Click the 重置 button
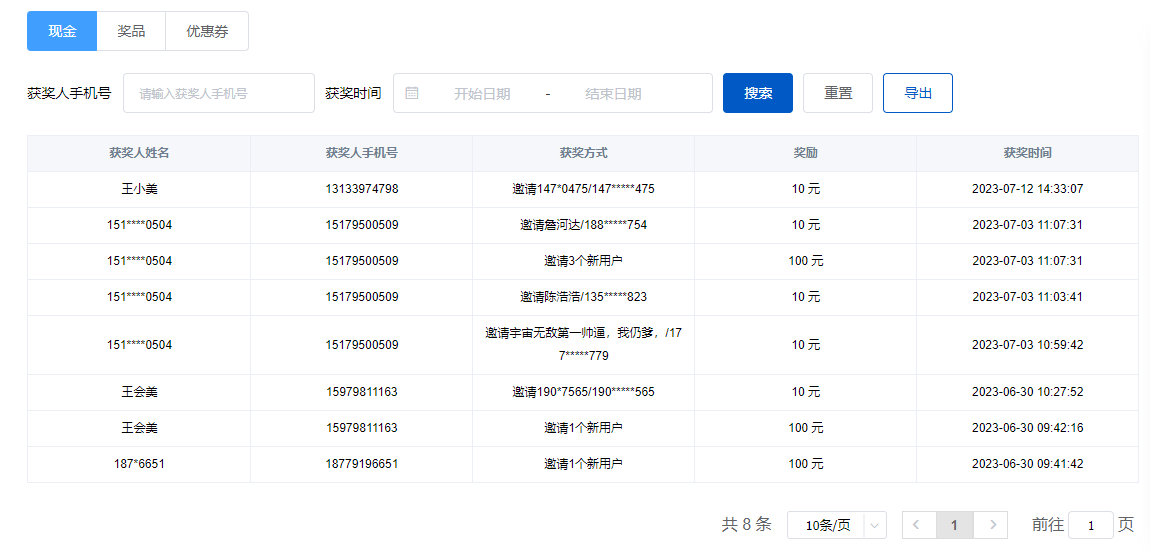Screen dimensions: 1150x552 pyautogui.click(x=838, y=93)
